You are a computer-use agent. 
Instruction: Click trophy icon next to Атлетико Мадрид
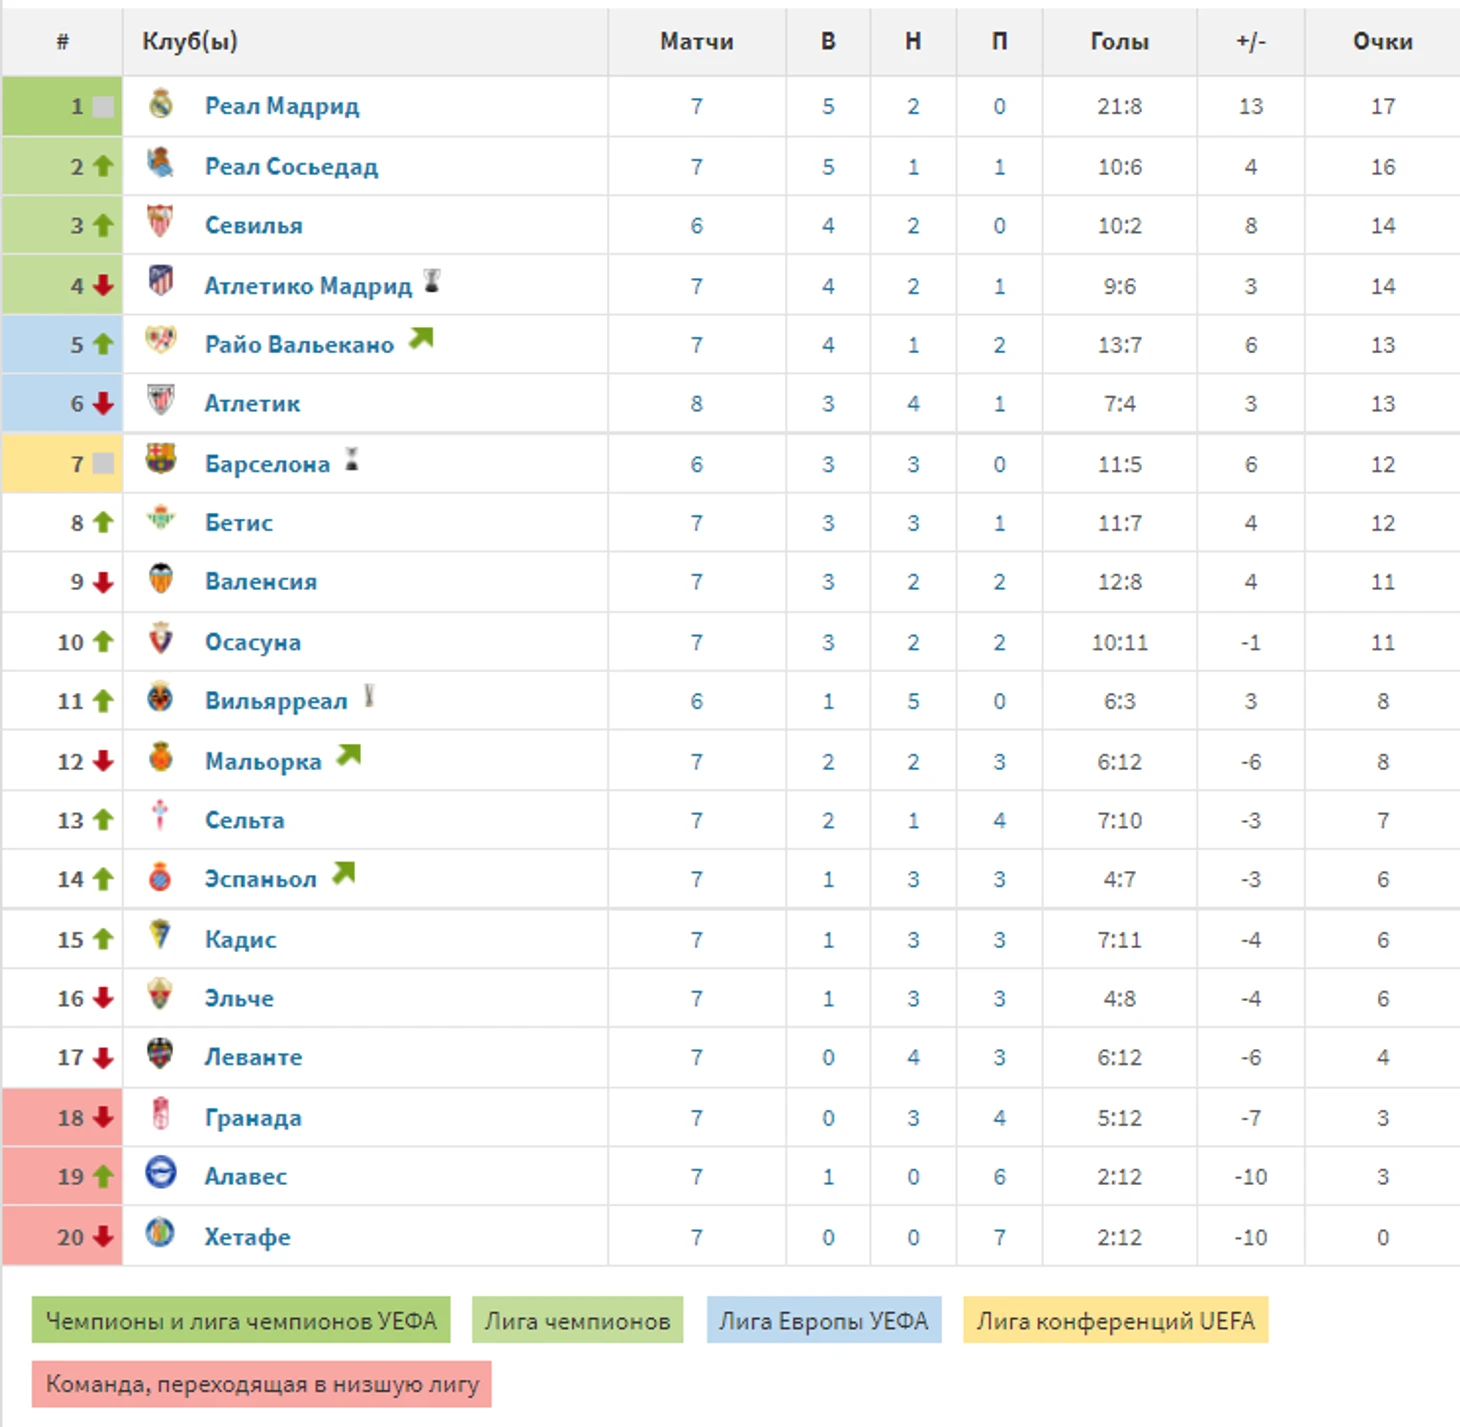click(x=432, y=281)
